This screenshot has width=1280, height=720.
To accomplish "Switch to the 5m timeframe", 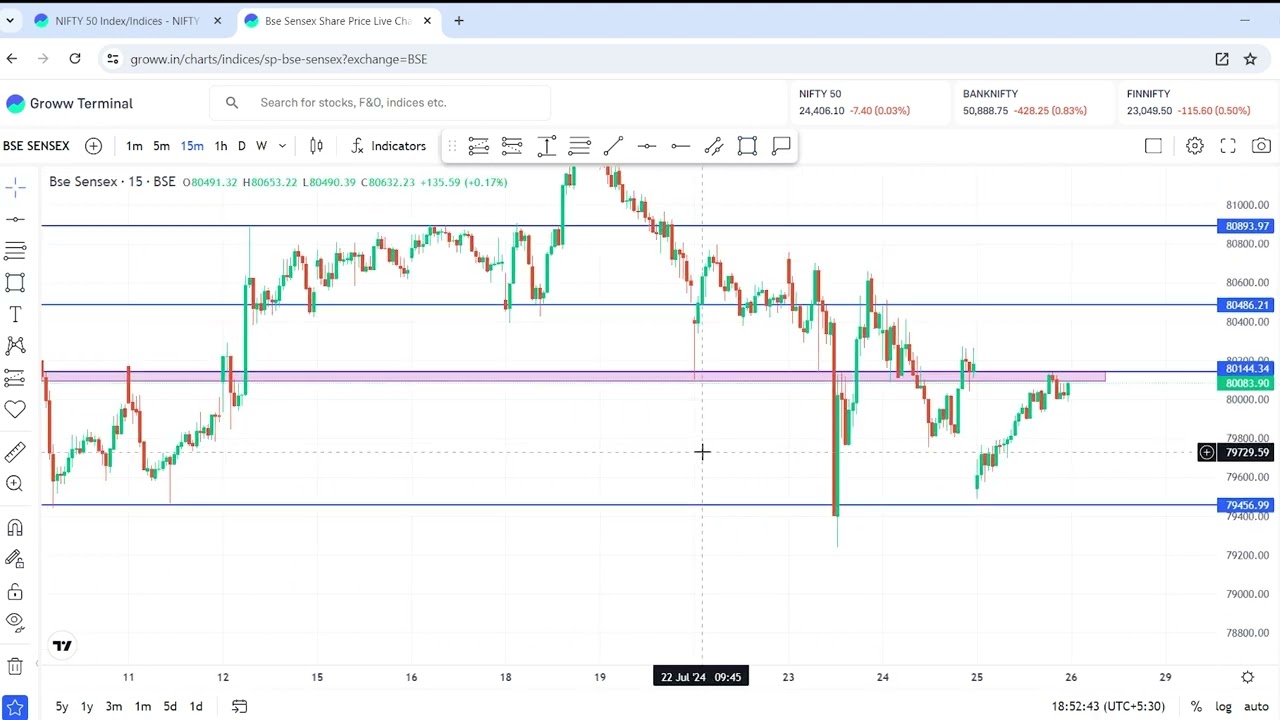I will (161, 146).
